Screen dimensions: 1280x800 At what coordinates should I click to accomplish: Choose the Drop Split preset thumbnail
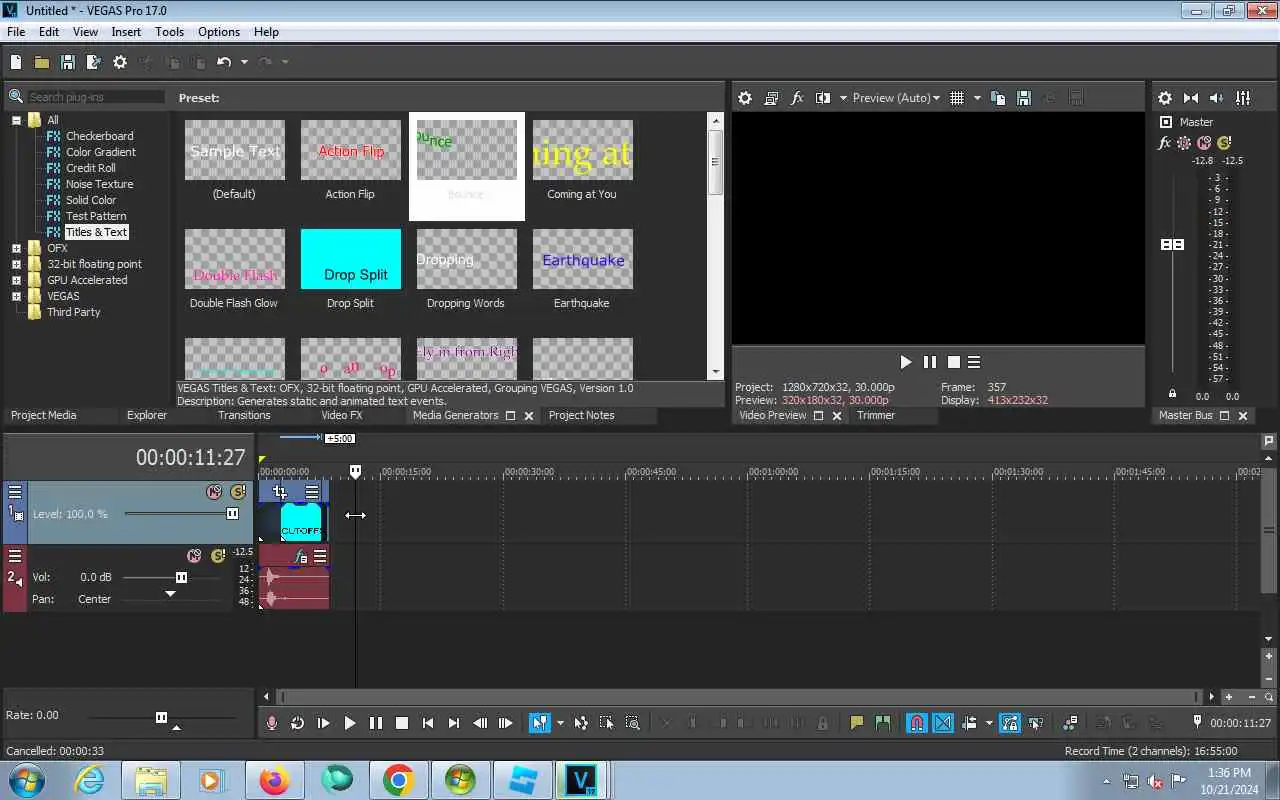351,259
